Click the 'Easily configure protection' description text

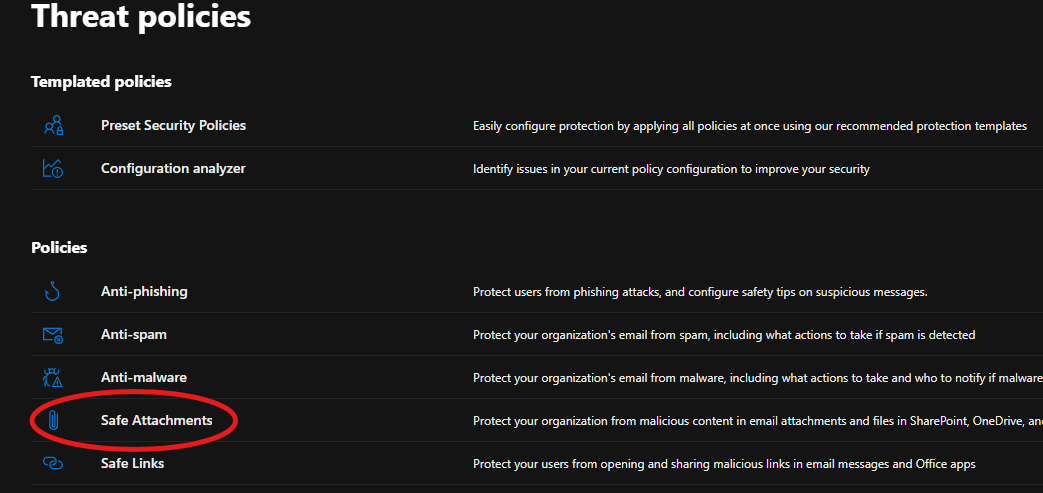coord(749,126)
